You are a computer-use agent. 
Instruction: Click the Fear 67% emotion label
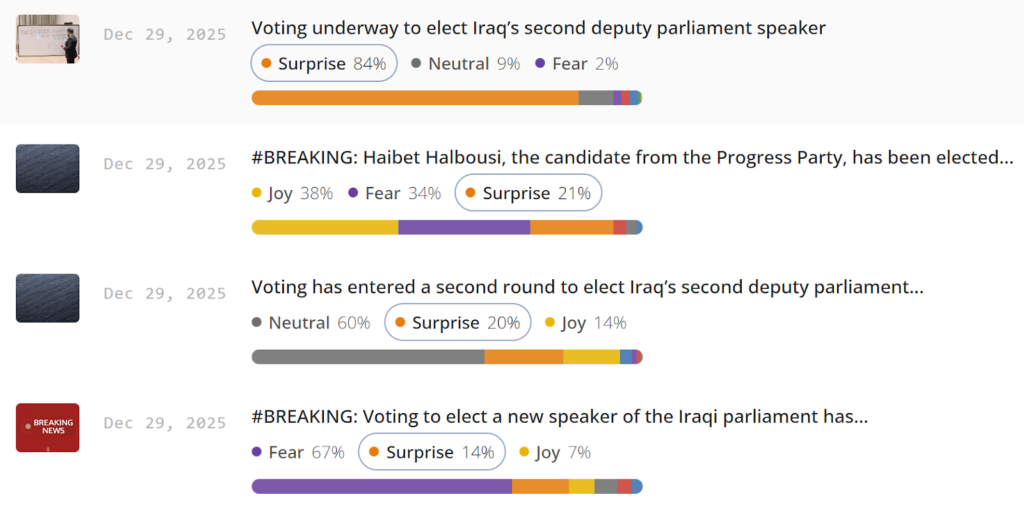click(298, 452)
